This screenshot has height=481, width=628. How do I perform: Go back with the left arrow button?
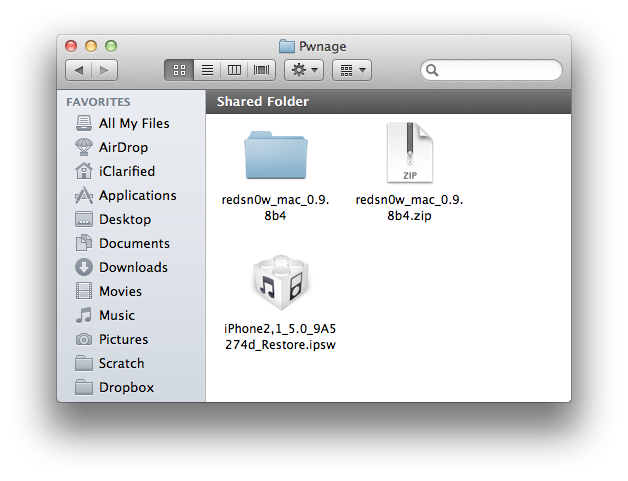79,70
